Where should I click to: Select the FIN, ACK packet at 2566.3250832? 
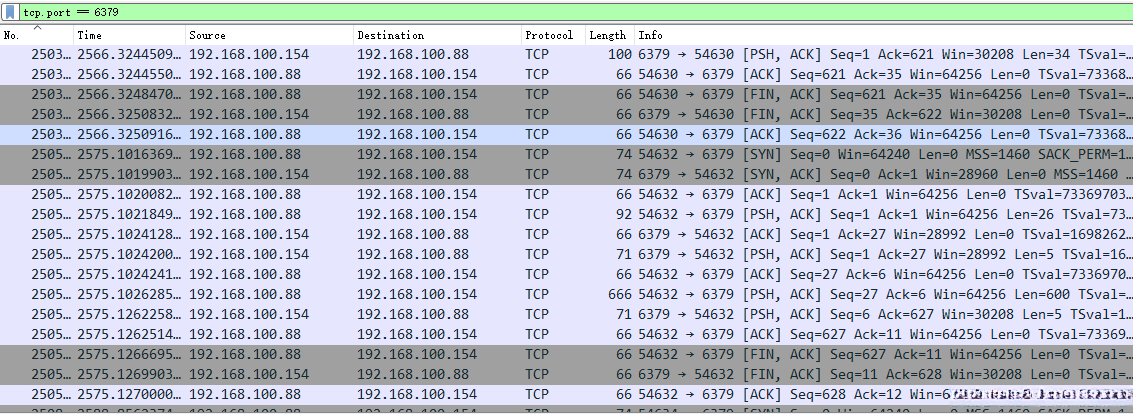pos(566,114)
